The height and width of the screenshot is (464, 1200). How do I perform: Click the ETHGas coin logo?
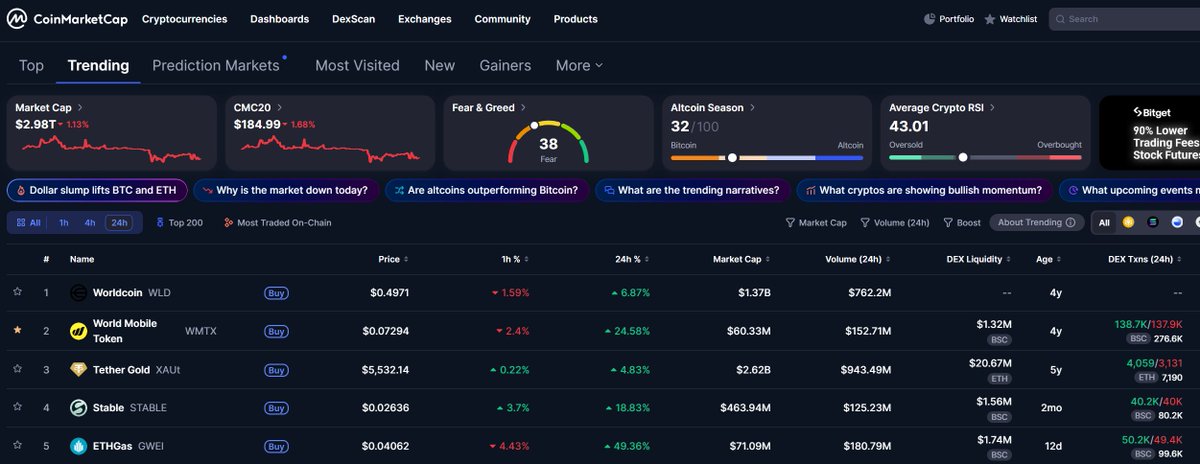(78, 446)
